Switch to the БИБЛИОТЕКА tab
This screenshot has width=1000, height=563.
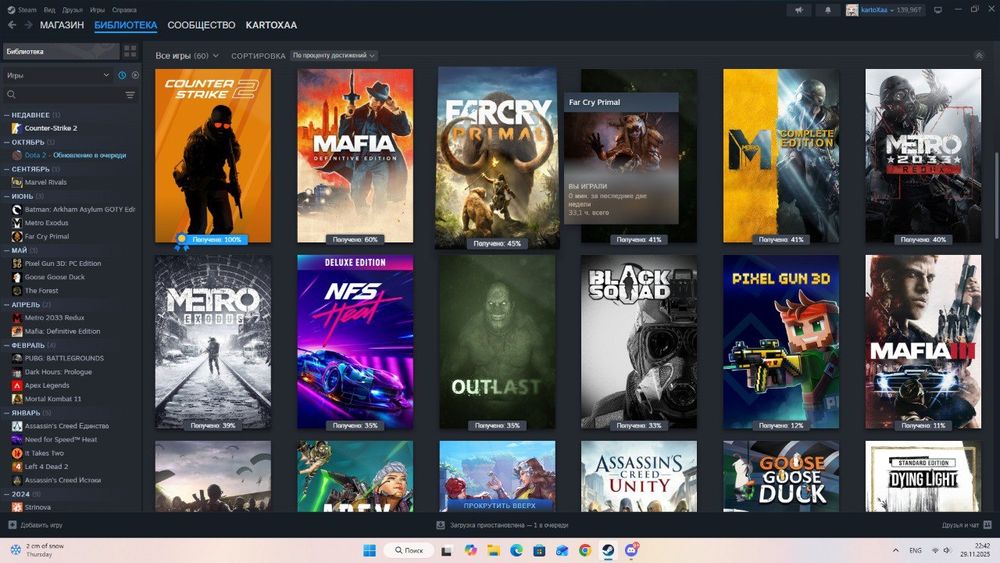click(x=126, y=26)
